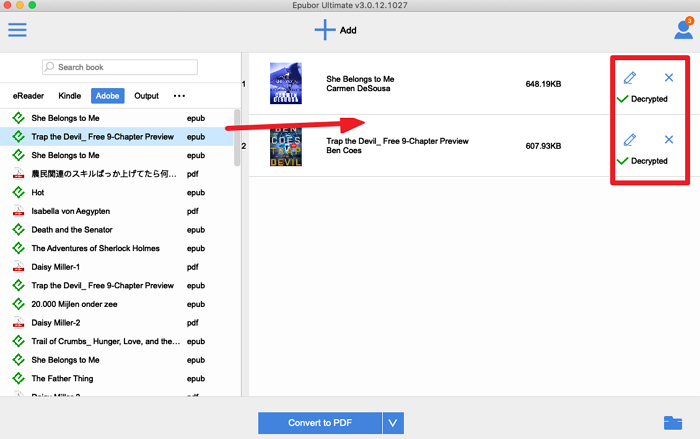Click the book list scrollbar
The image size is (700, 439).
[237, 138]
